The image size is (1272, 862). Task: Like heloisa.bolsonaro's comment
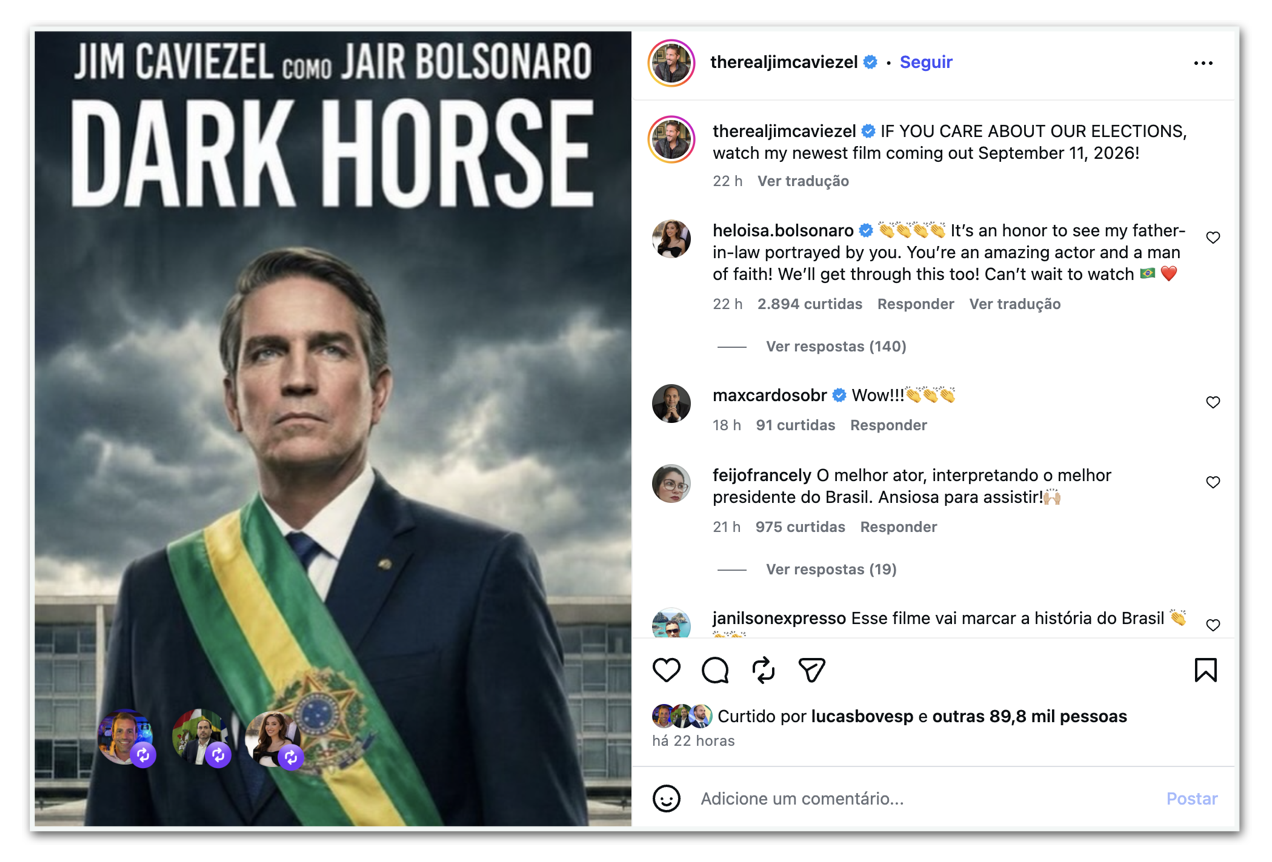(1213, 238)
